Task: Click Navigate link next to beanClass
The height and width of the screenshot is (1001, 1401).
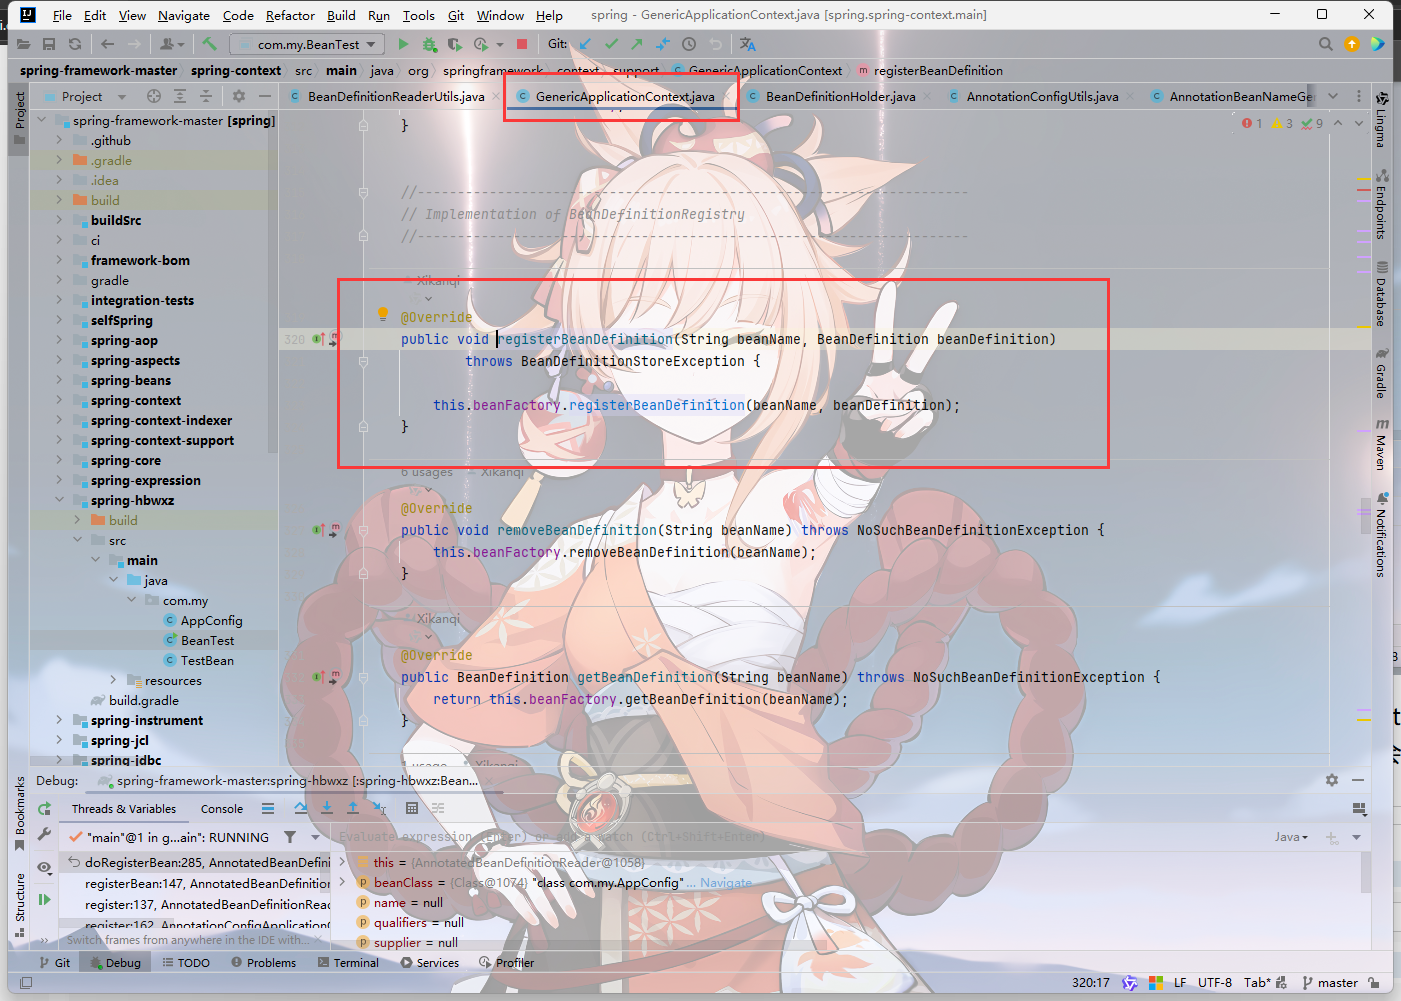Action: [726, 882]
